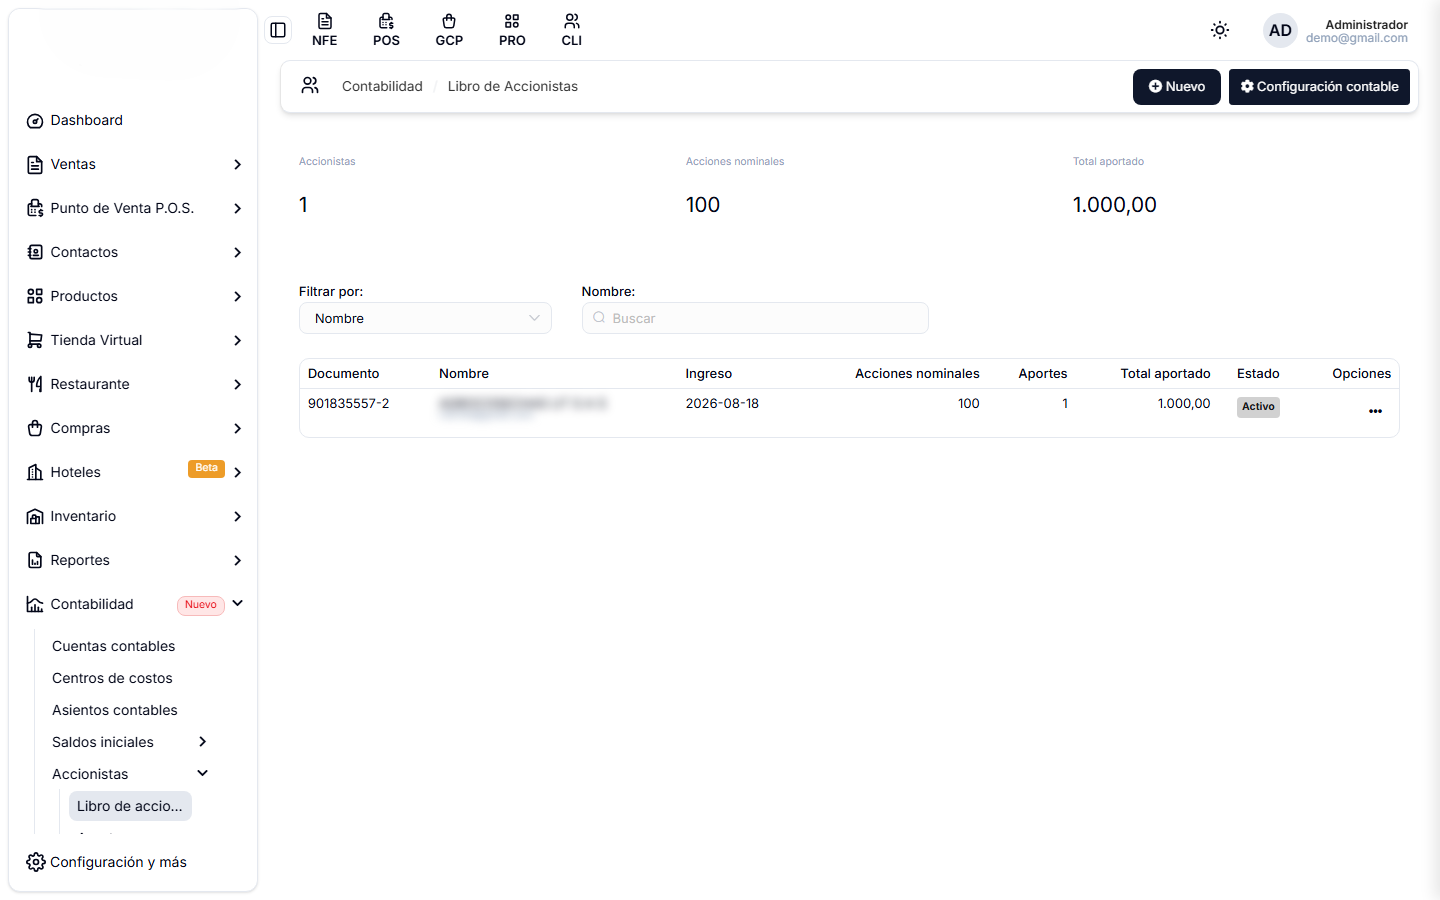The height and width of the screenshot is (900, 1440).
Task: Create a new shareholder with Nuevo
Action: click(1176, 87)
